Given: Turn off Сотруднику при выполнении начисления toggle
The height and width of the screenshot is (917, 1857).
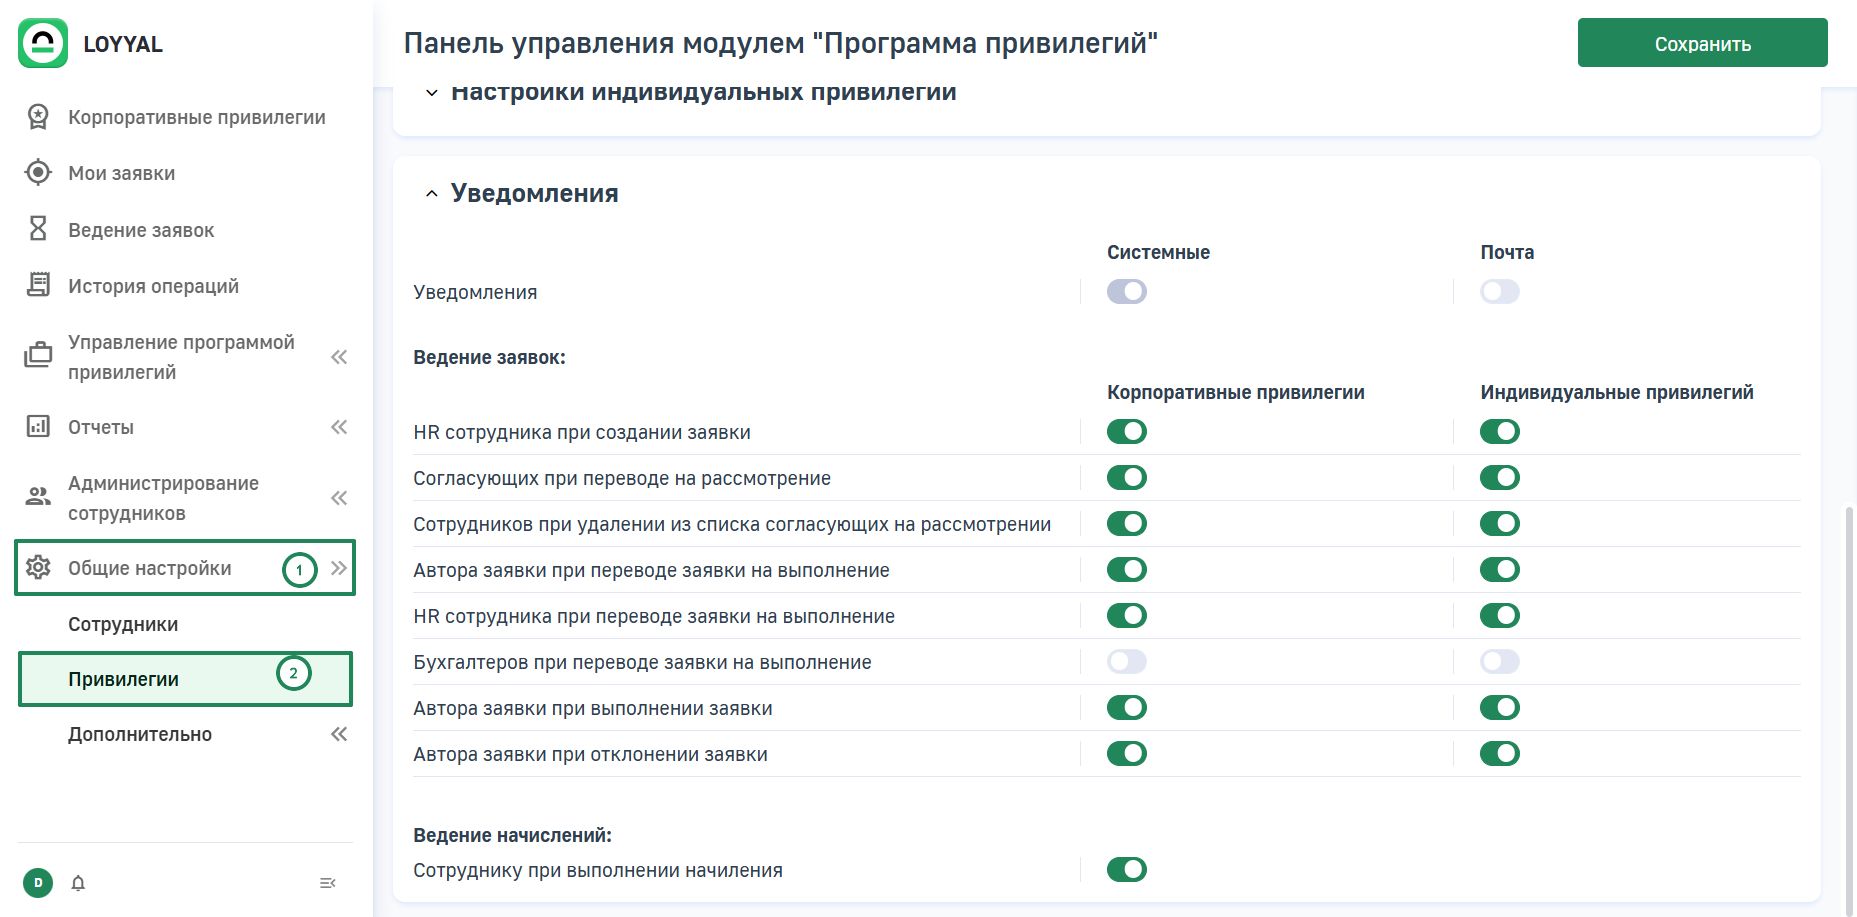Looking at the screenshot, I should tap(1126, 870).
